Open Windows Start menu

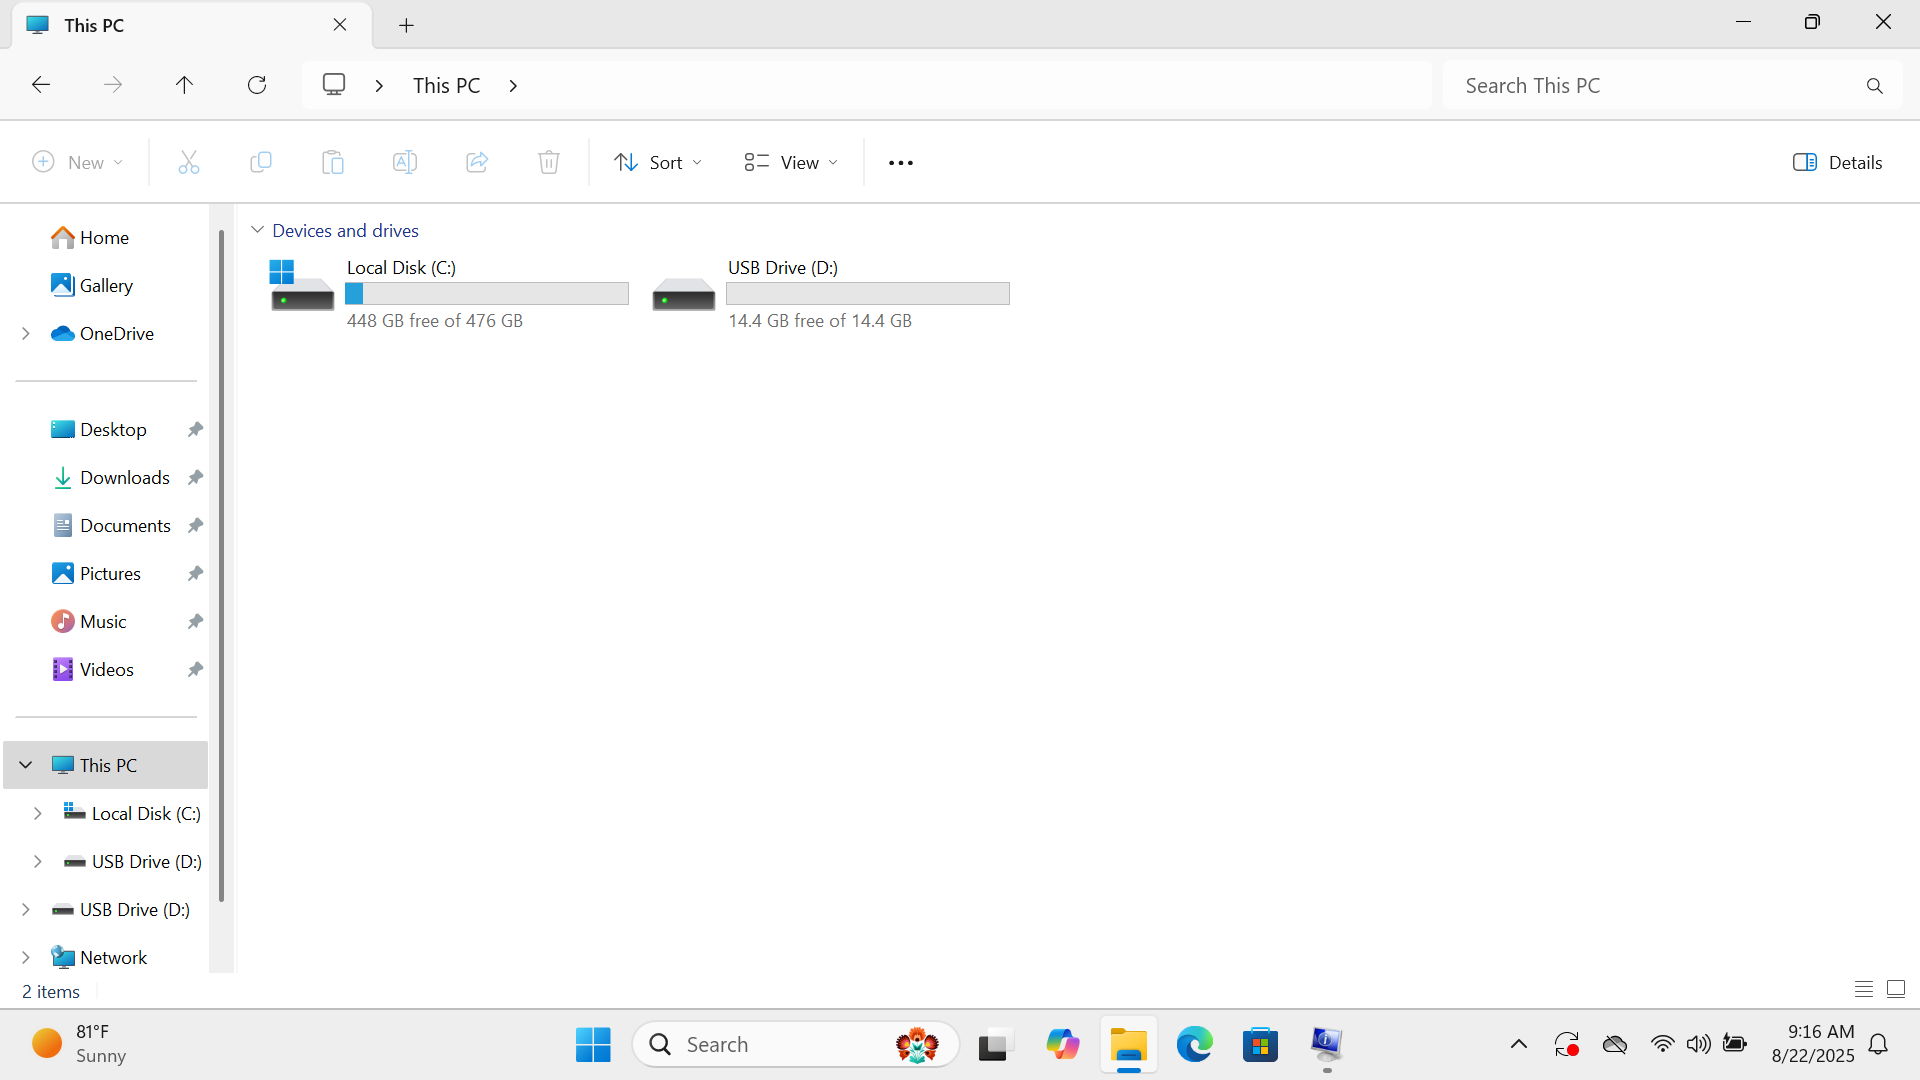point(593,1044)
